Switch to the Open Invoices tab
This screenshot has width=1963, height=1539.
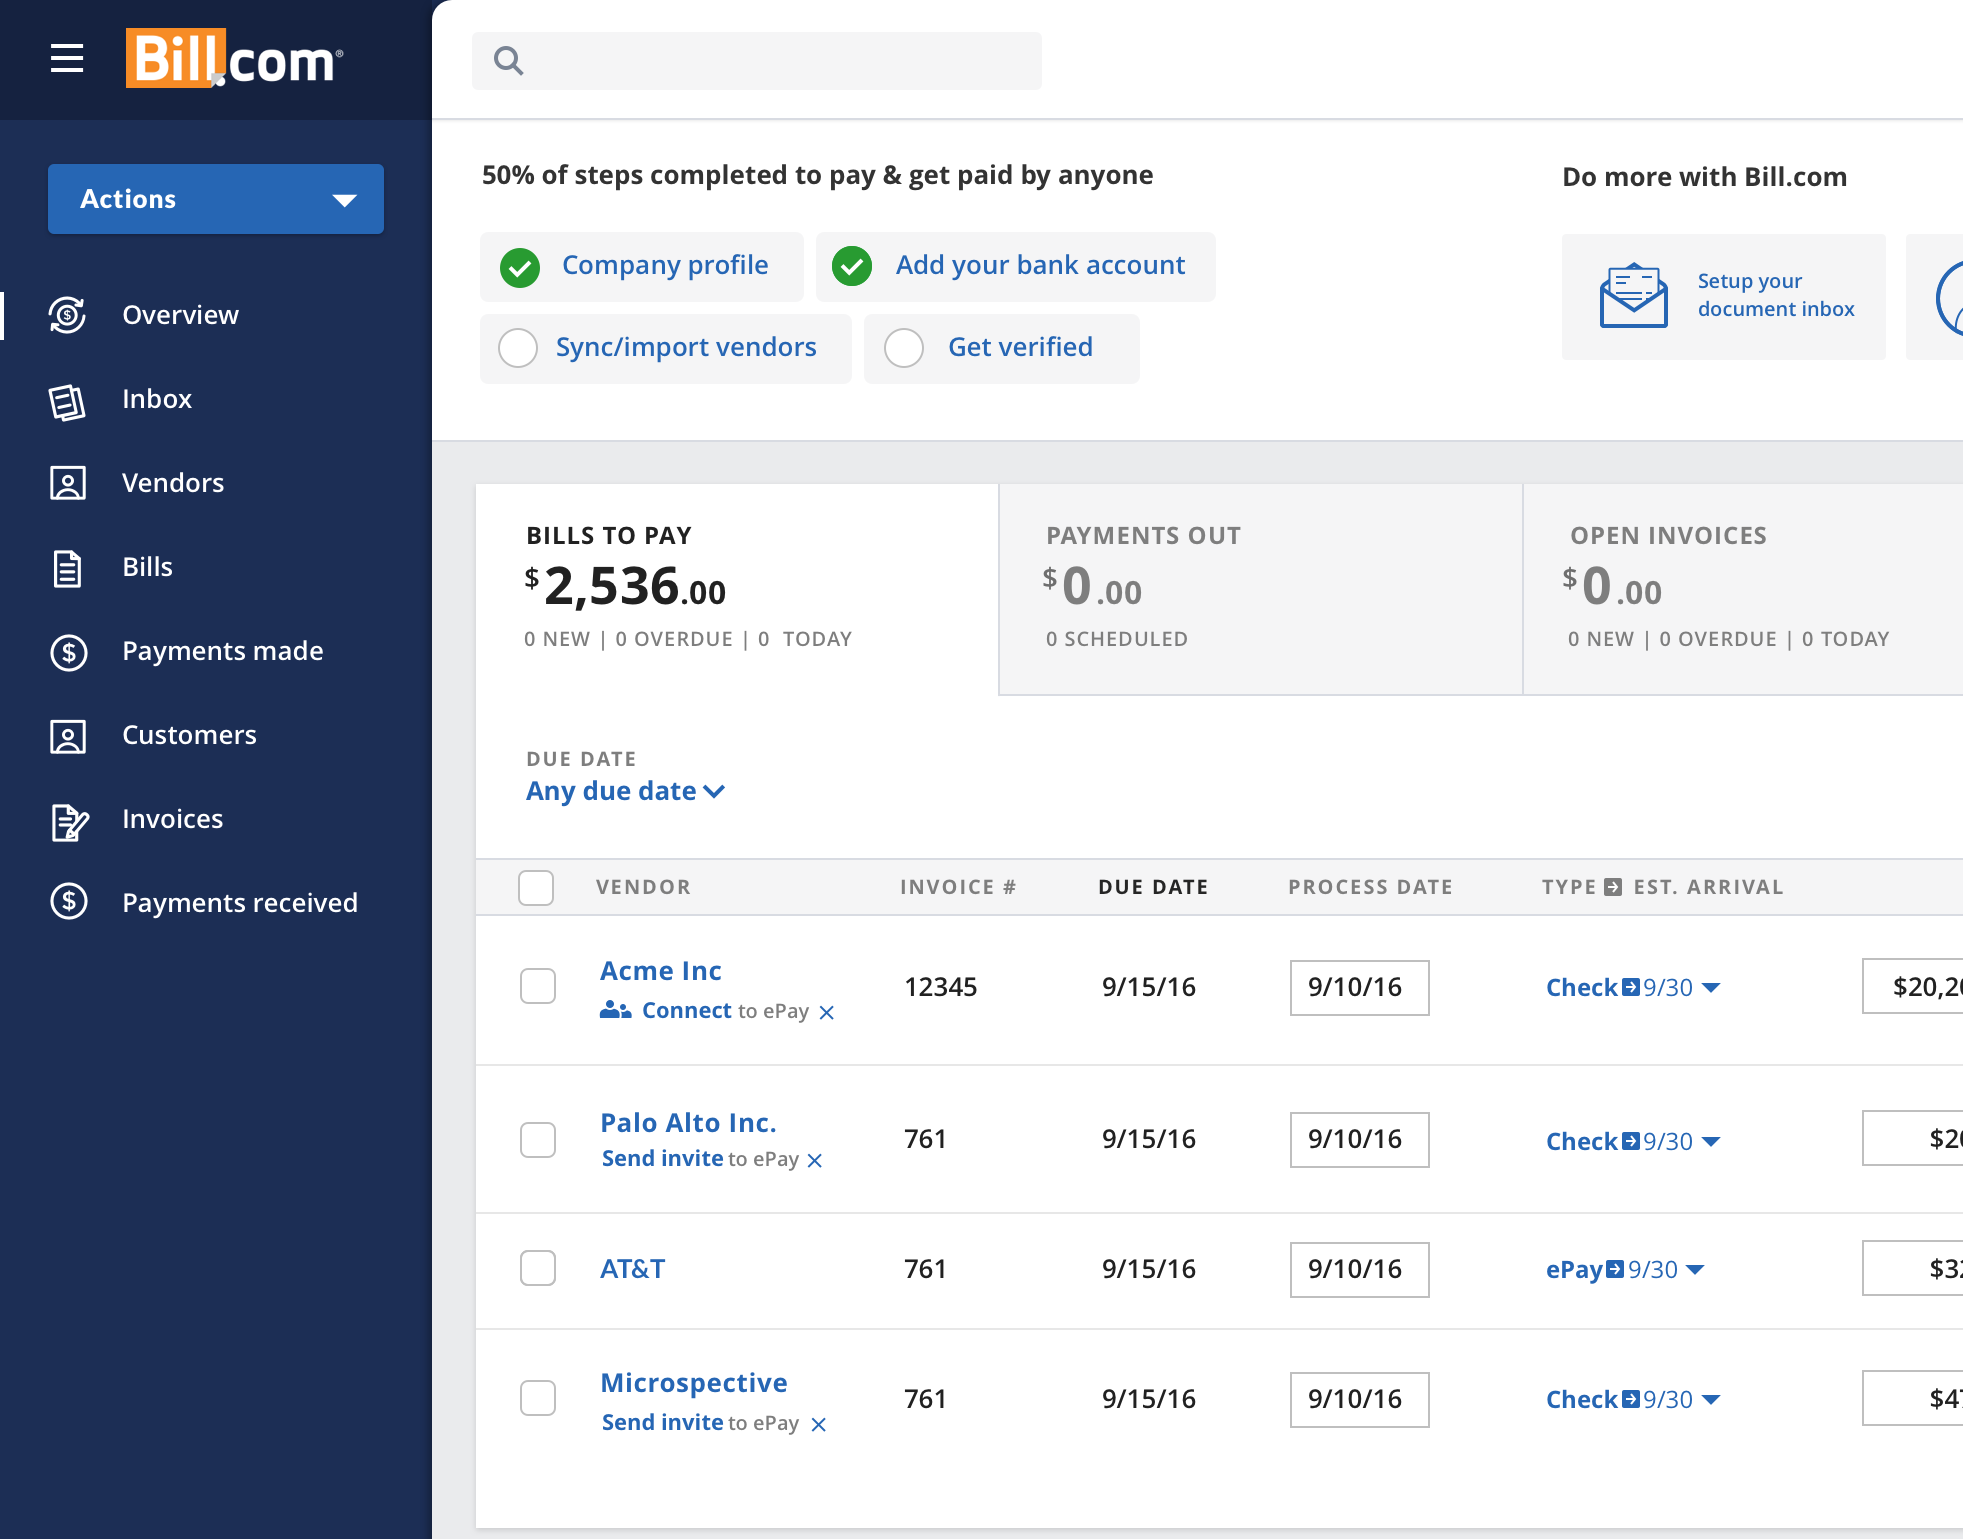1743,589
